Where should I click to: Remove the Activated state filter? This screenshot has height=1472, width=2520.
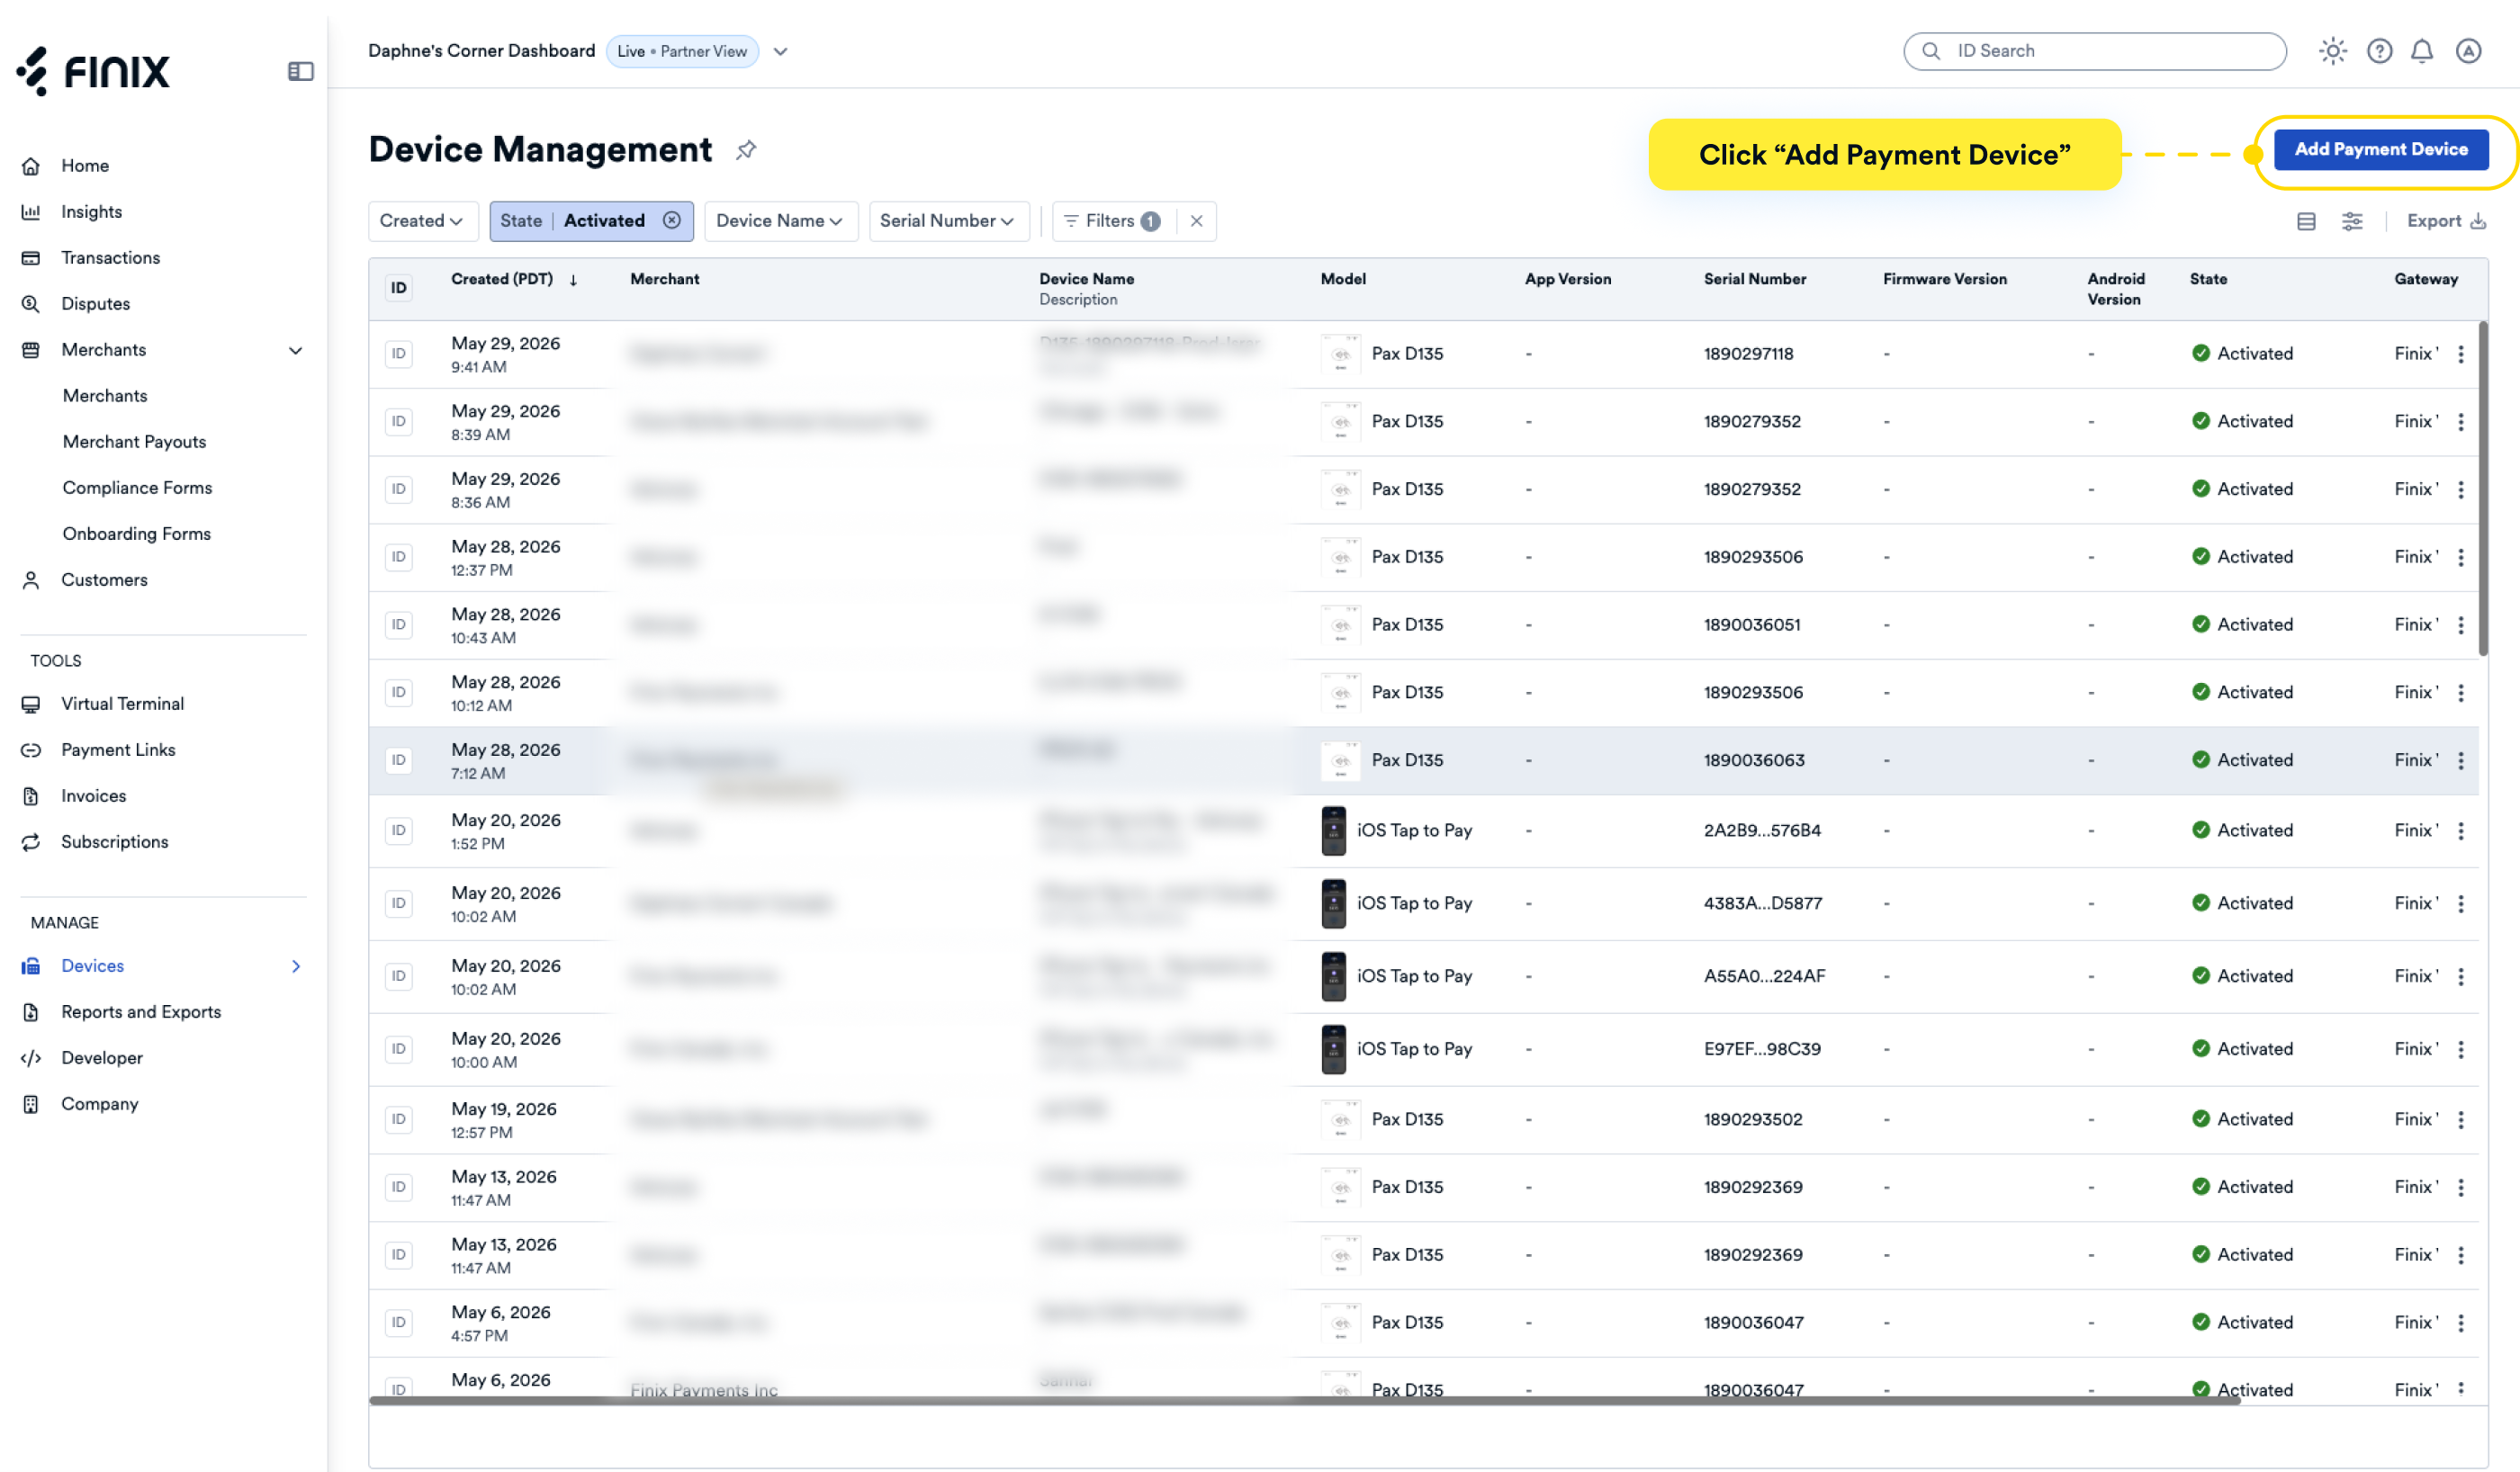[x=672, y=220]
